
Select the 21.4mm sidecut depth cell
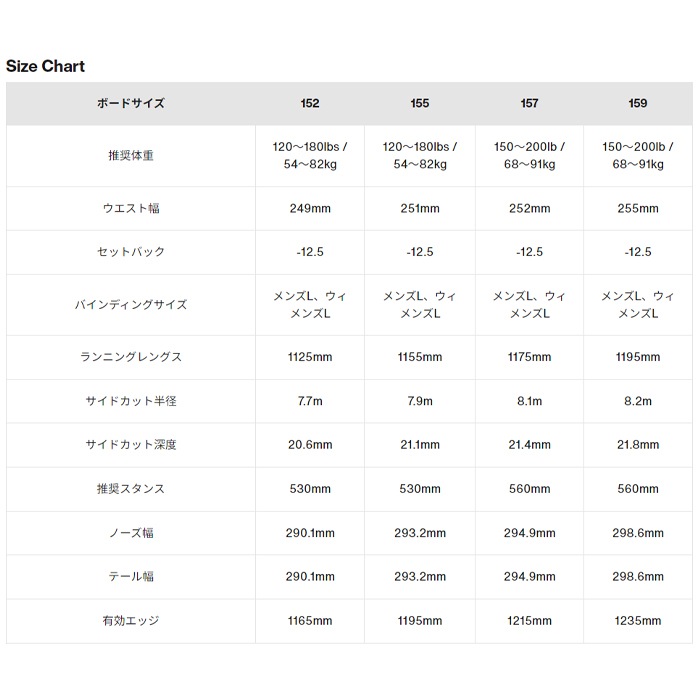coord(529,445)
